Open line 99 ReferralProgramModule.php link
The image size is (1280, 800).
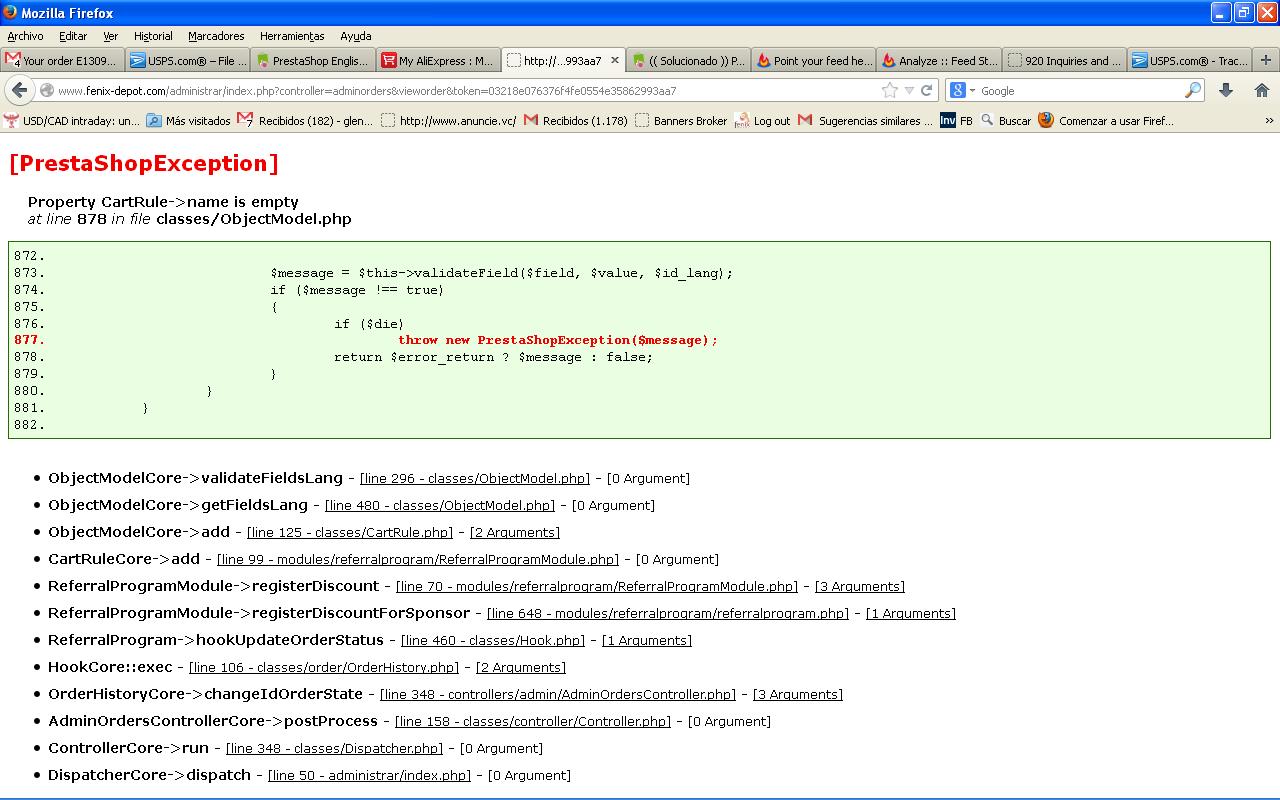pos(418,560)
